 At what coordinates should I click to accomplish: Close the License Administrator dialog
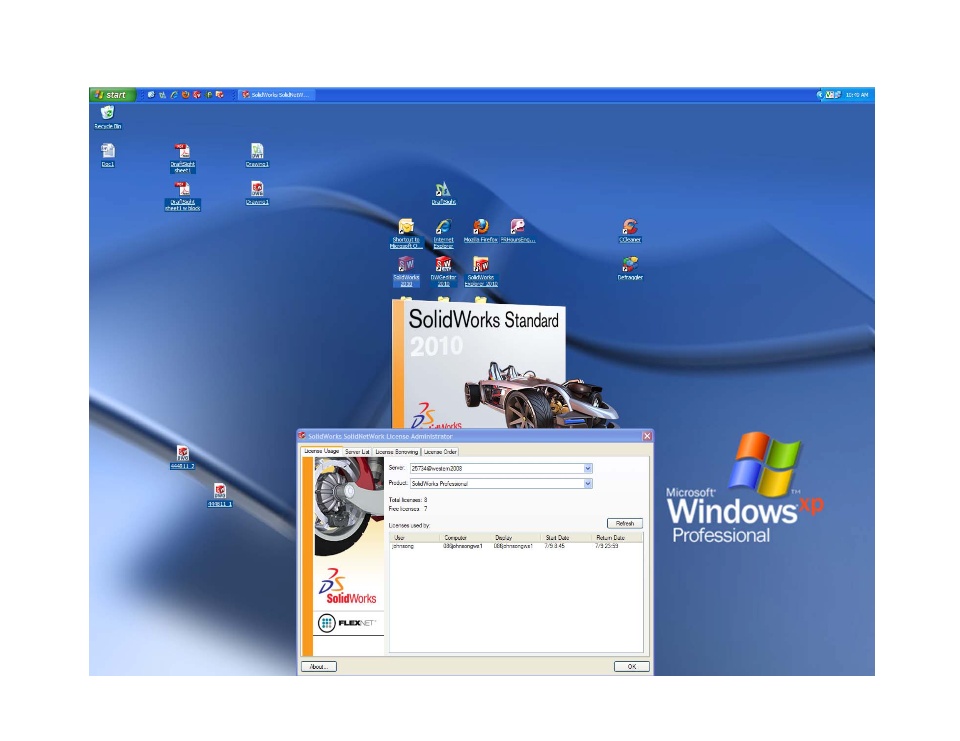coord(647,436)
